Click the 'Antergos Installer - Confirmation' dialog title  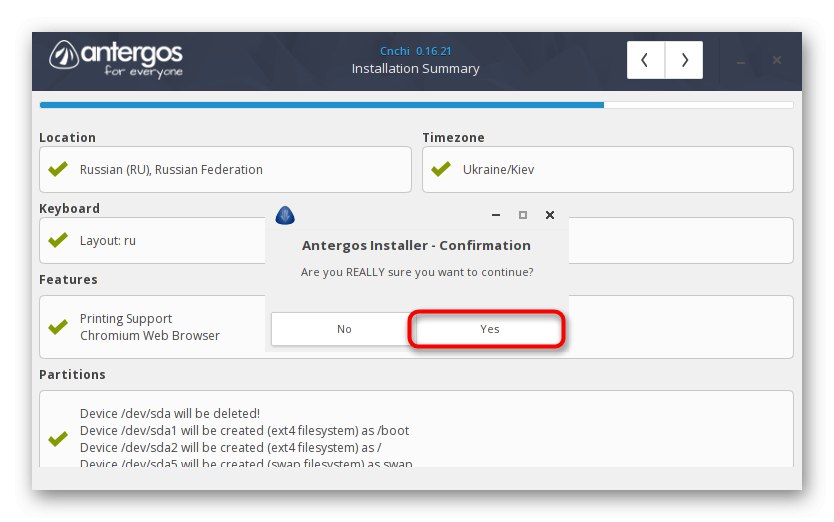pyautogui.click(x=416, y=245)
